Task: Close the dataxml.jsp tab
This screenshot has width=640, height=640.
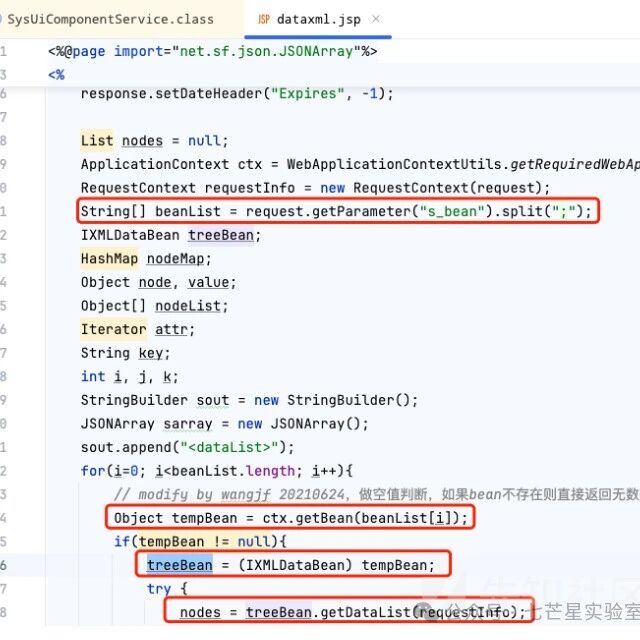Action: coord(376,19)
